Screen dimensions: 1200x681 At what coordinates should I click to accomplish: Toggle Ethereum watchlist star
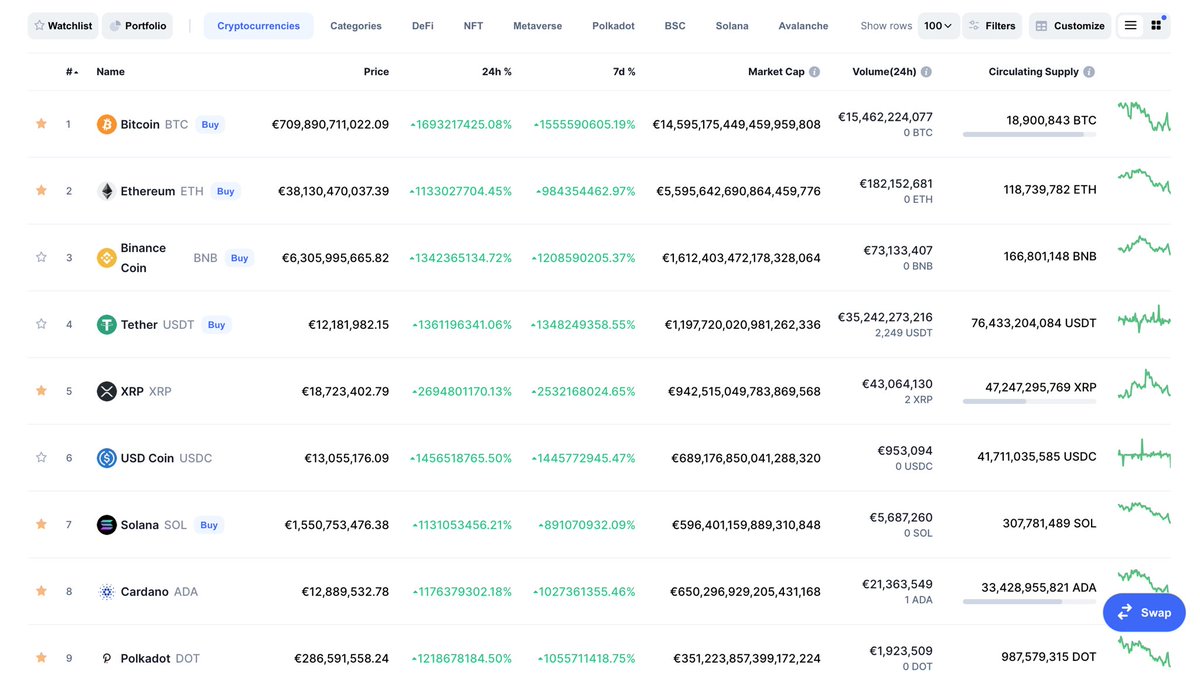41,190
